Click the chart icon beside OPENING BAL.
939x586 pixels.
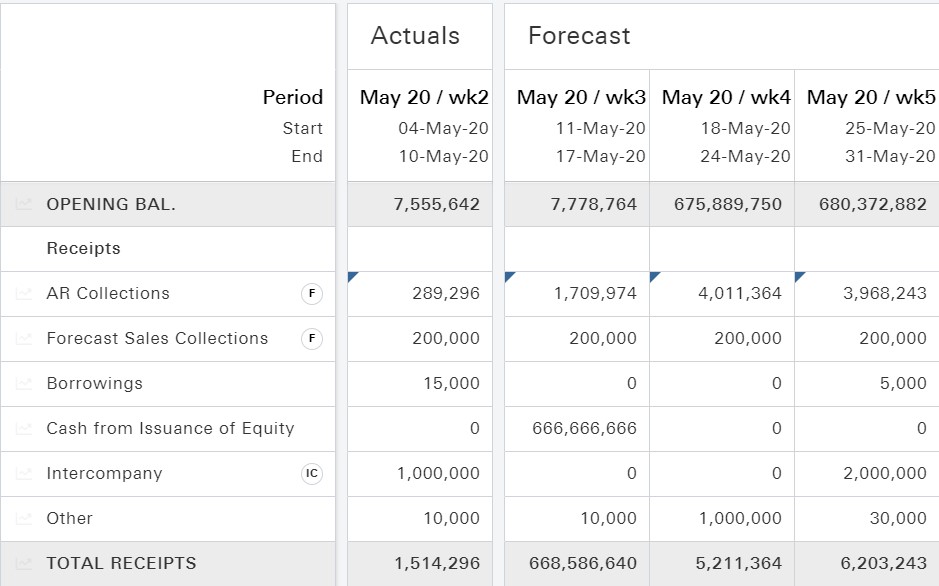pyautogui.click(x=22, y=204)
